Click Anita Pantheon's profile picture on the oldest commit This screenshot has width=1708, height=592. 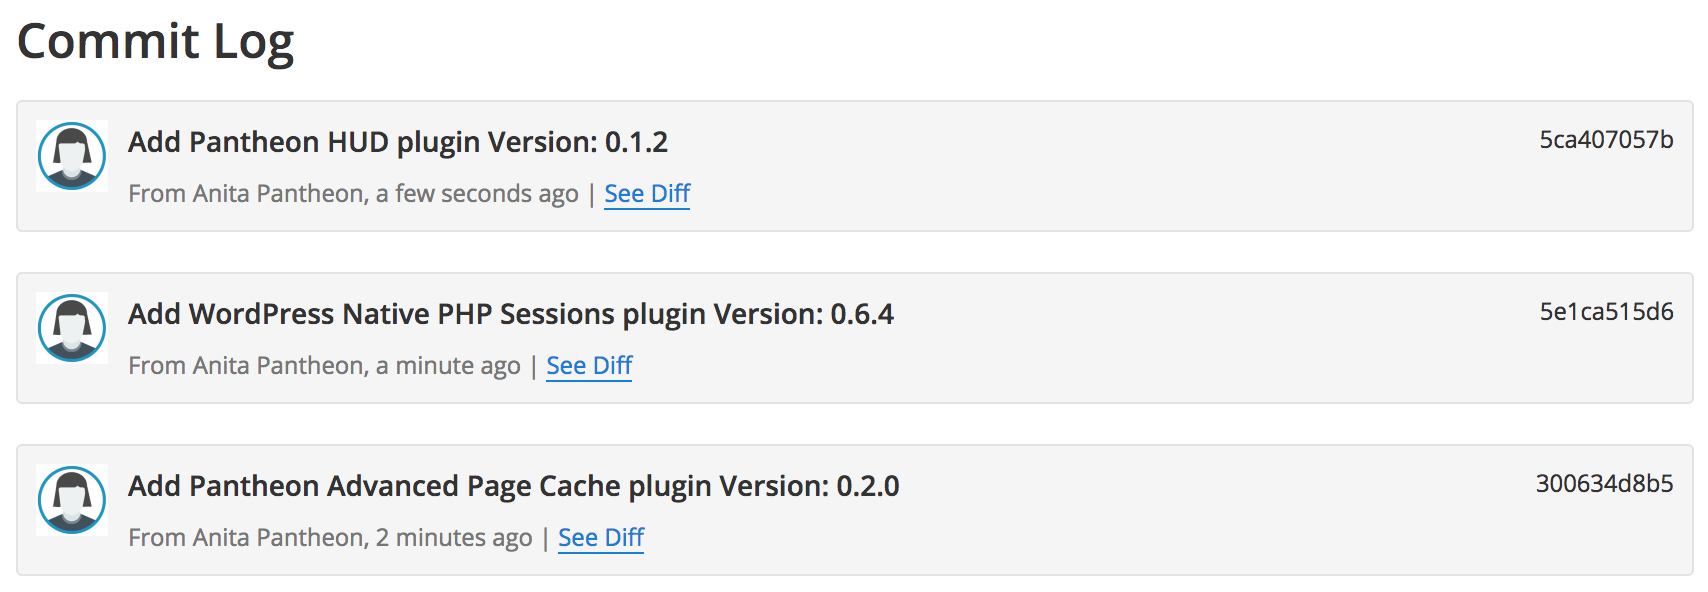pos(70,500)
